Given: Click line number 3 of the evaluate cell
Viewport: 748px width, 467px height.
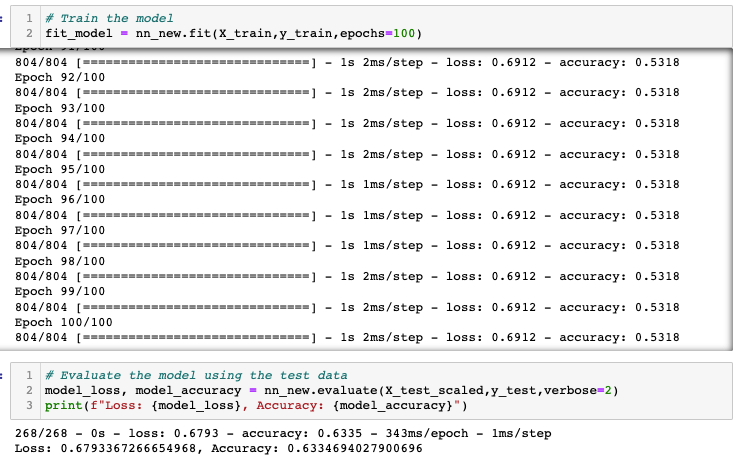Looking at the screenshot, I should tap(29, 405).
